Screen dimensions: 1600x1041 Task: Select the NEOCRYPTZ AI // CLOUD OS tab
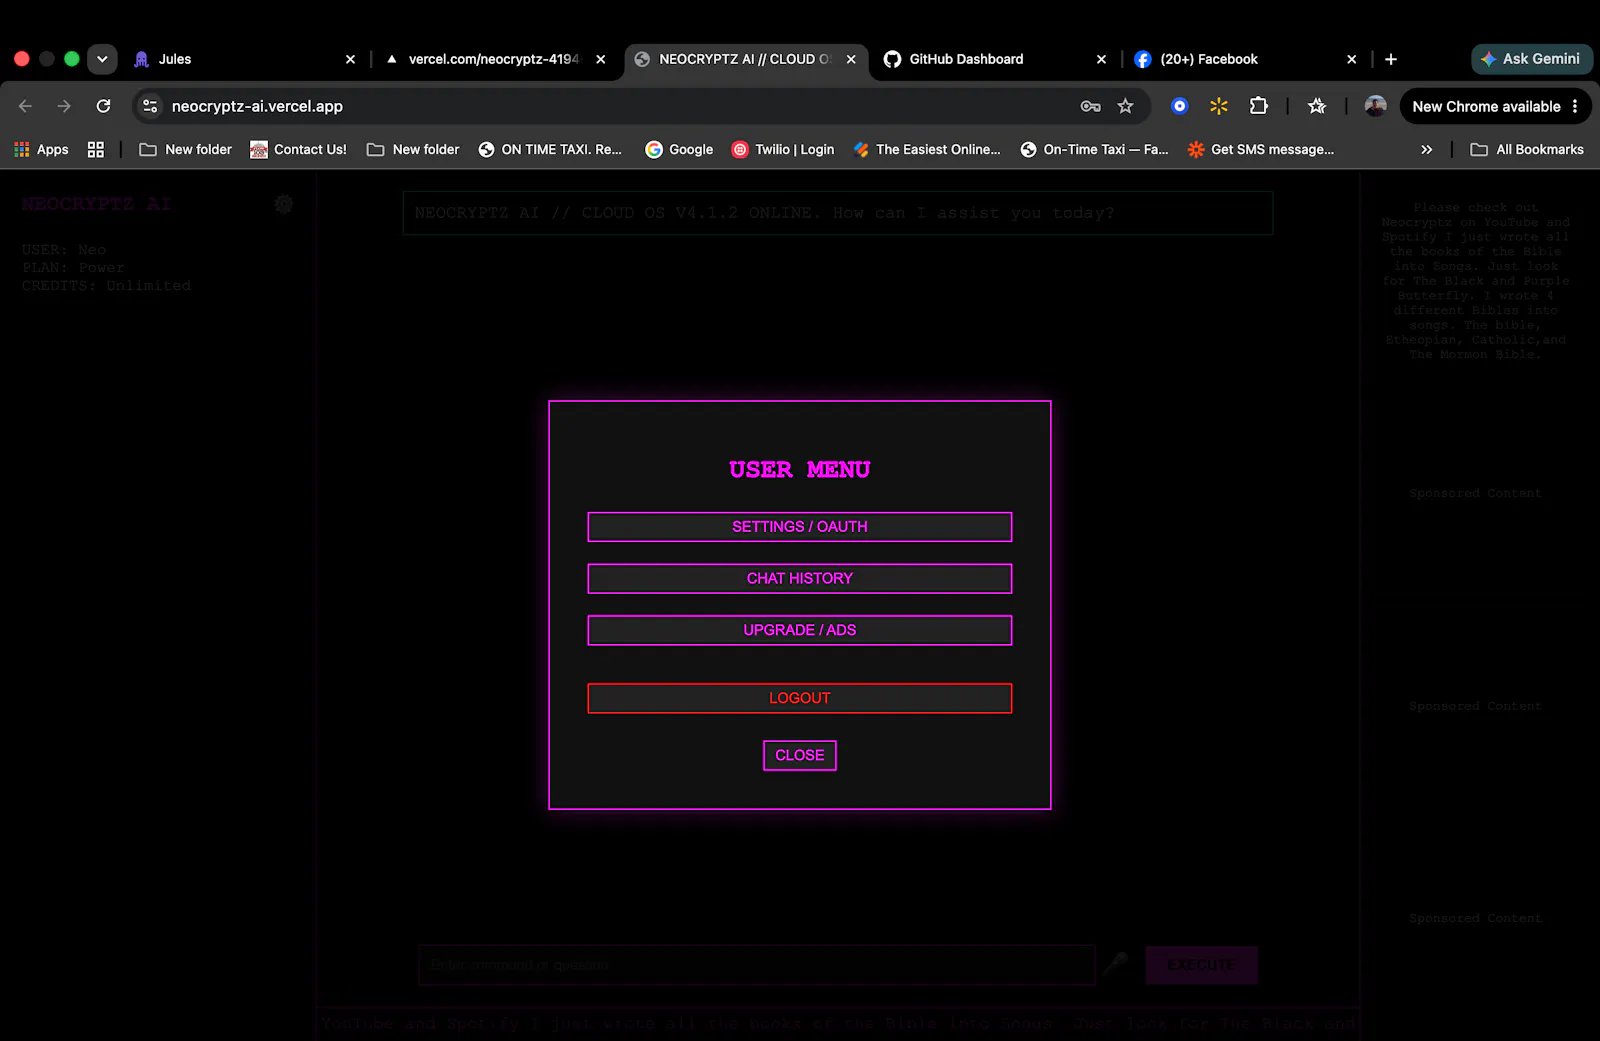(745, 59)
